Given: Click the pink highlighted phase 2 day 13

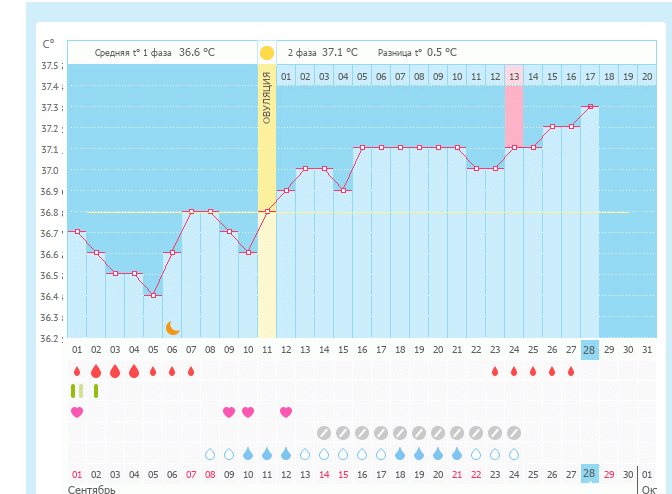Looking at the screenshot, I should coord(514,76).
